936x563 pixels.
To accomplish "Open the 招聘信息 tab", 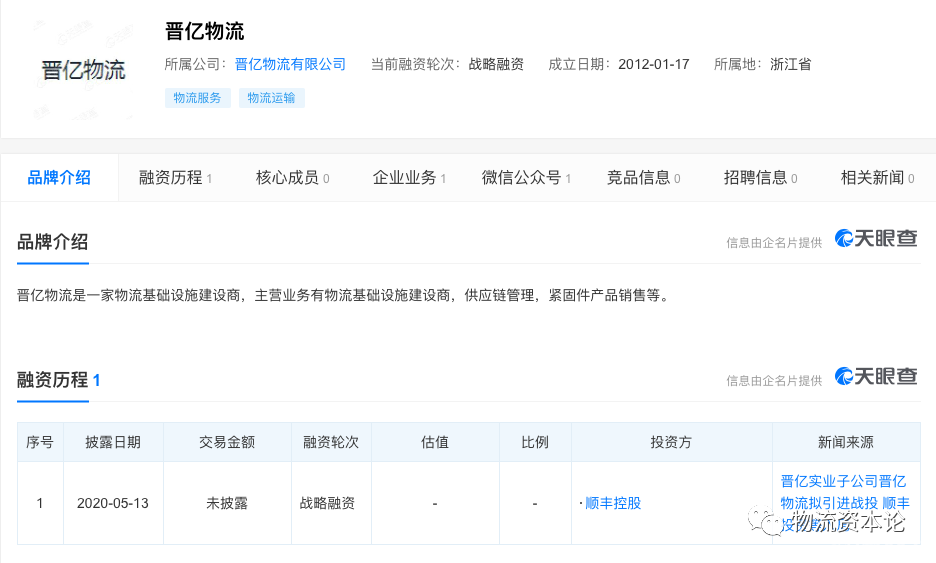I will point(760,177).
